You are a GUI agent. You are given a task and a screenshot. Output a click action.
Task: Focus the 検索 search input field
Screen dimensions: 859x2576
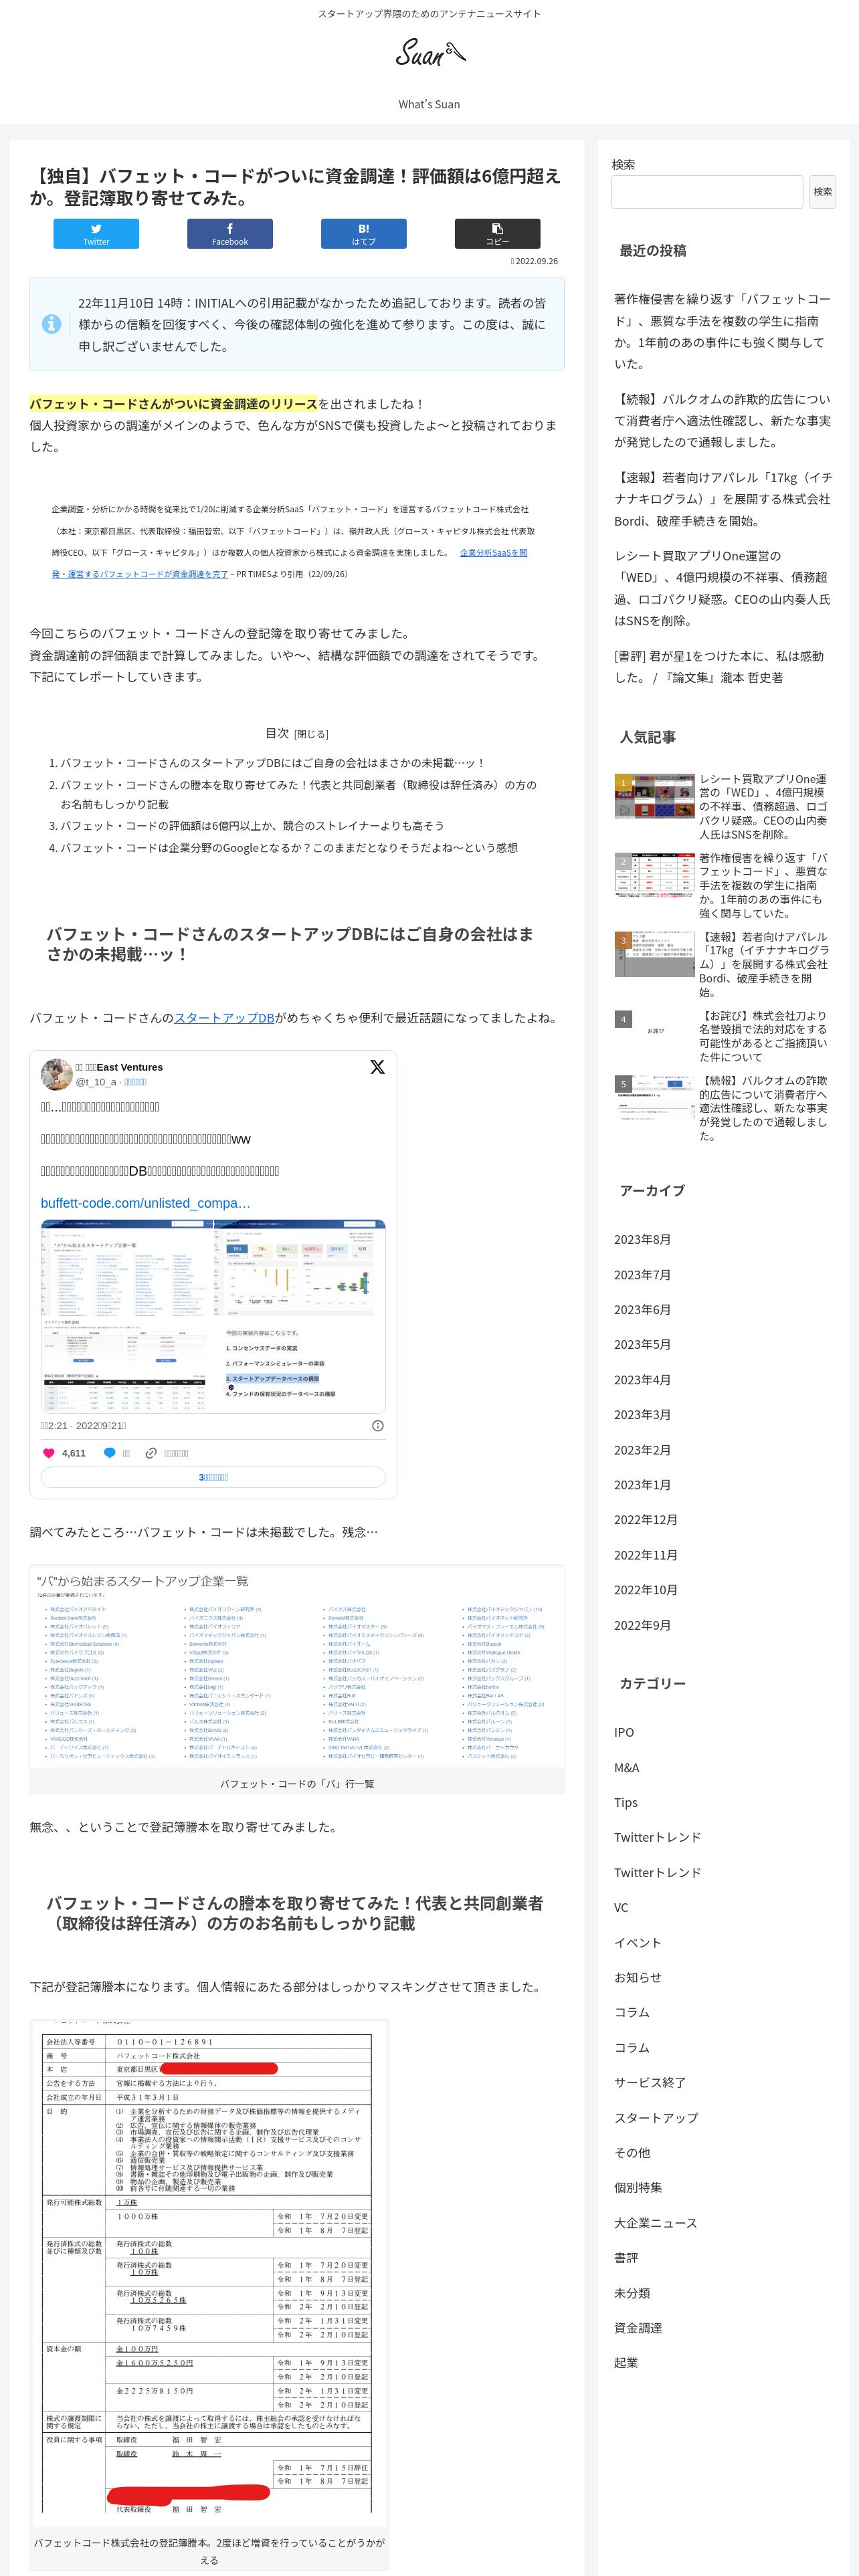point(707,192)
